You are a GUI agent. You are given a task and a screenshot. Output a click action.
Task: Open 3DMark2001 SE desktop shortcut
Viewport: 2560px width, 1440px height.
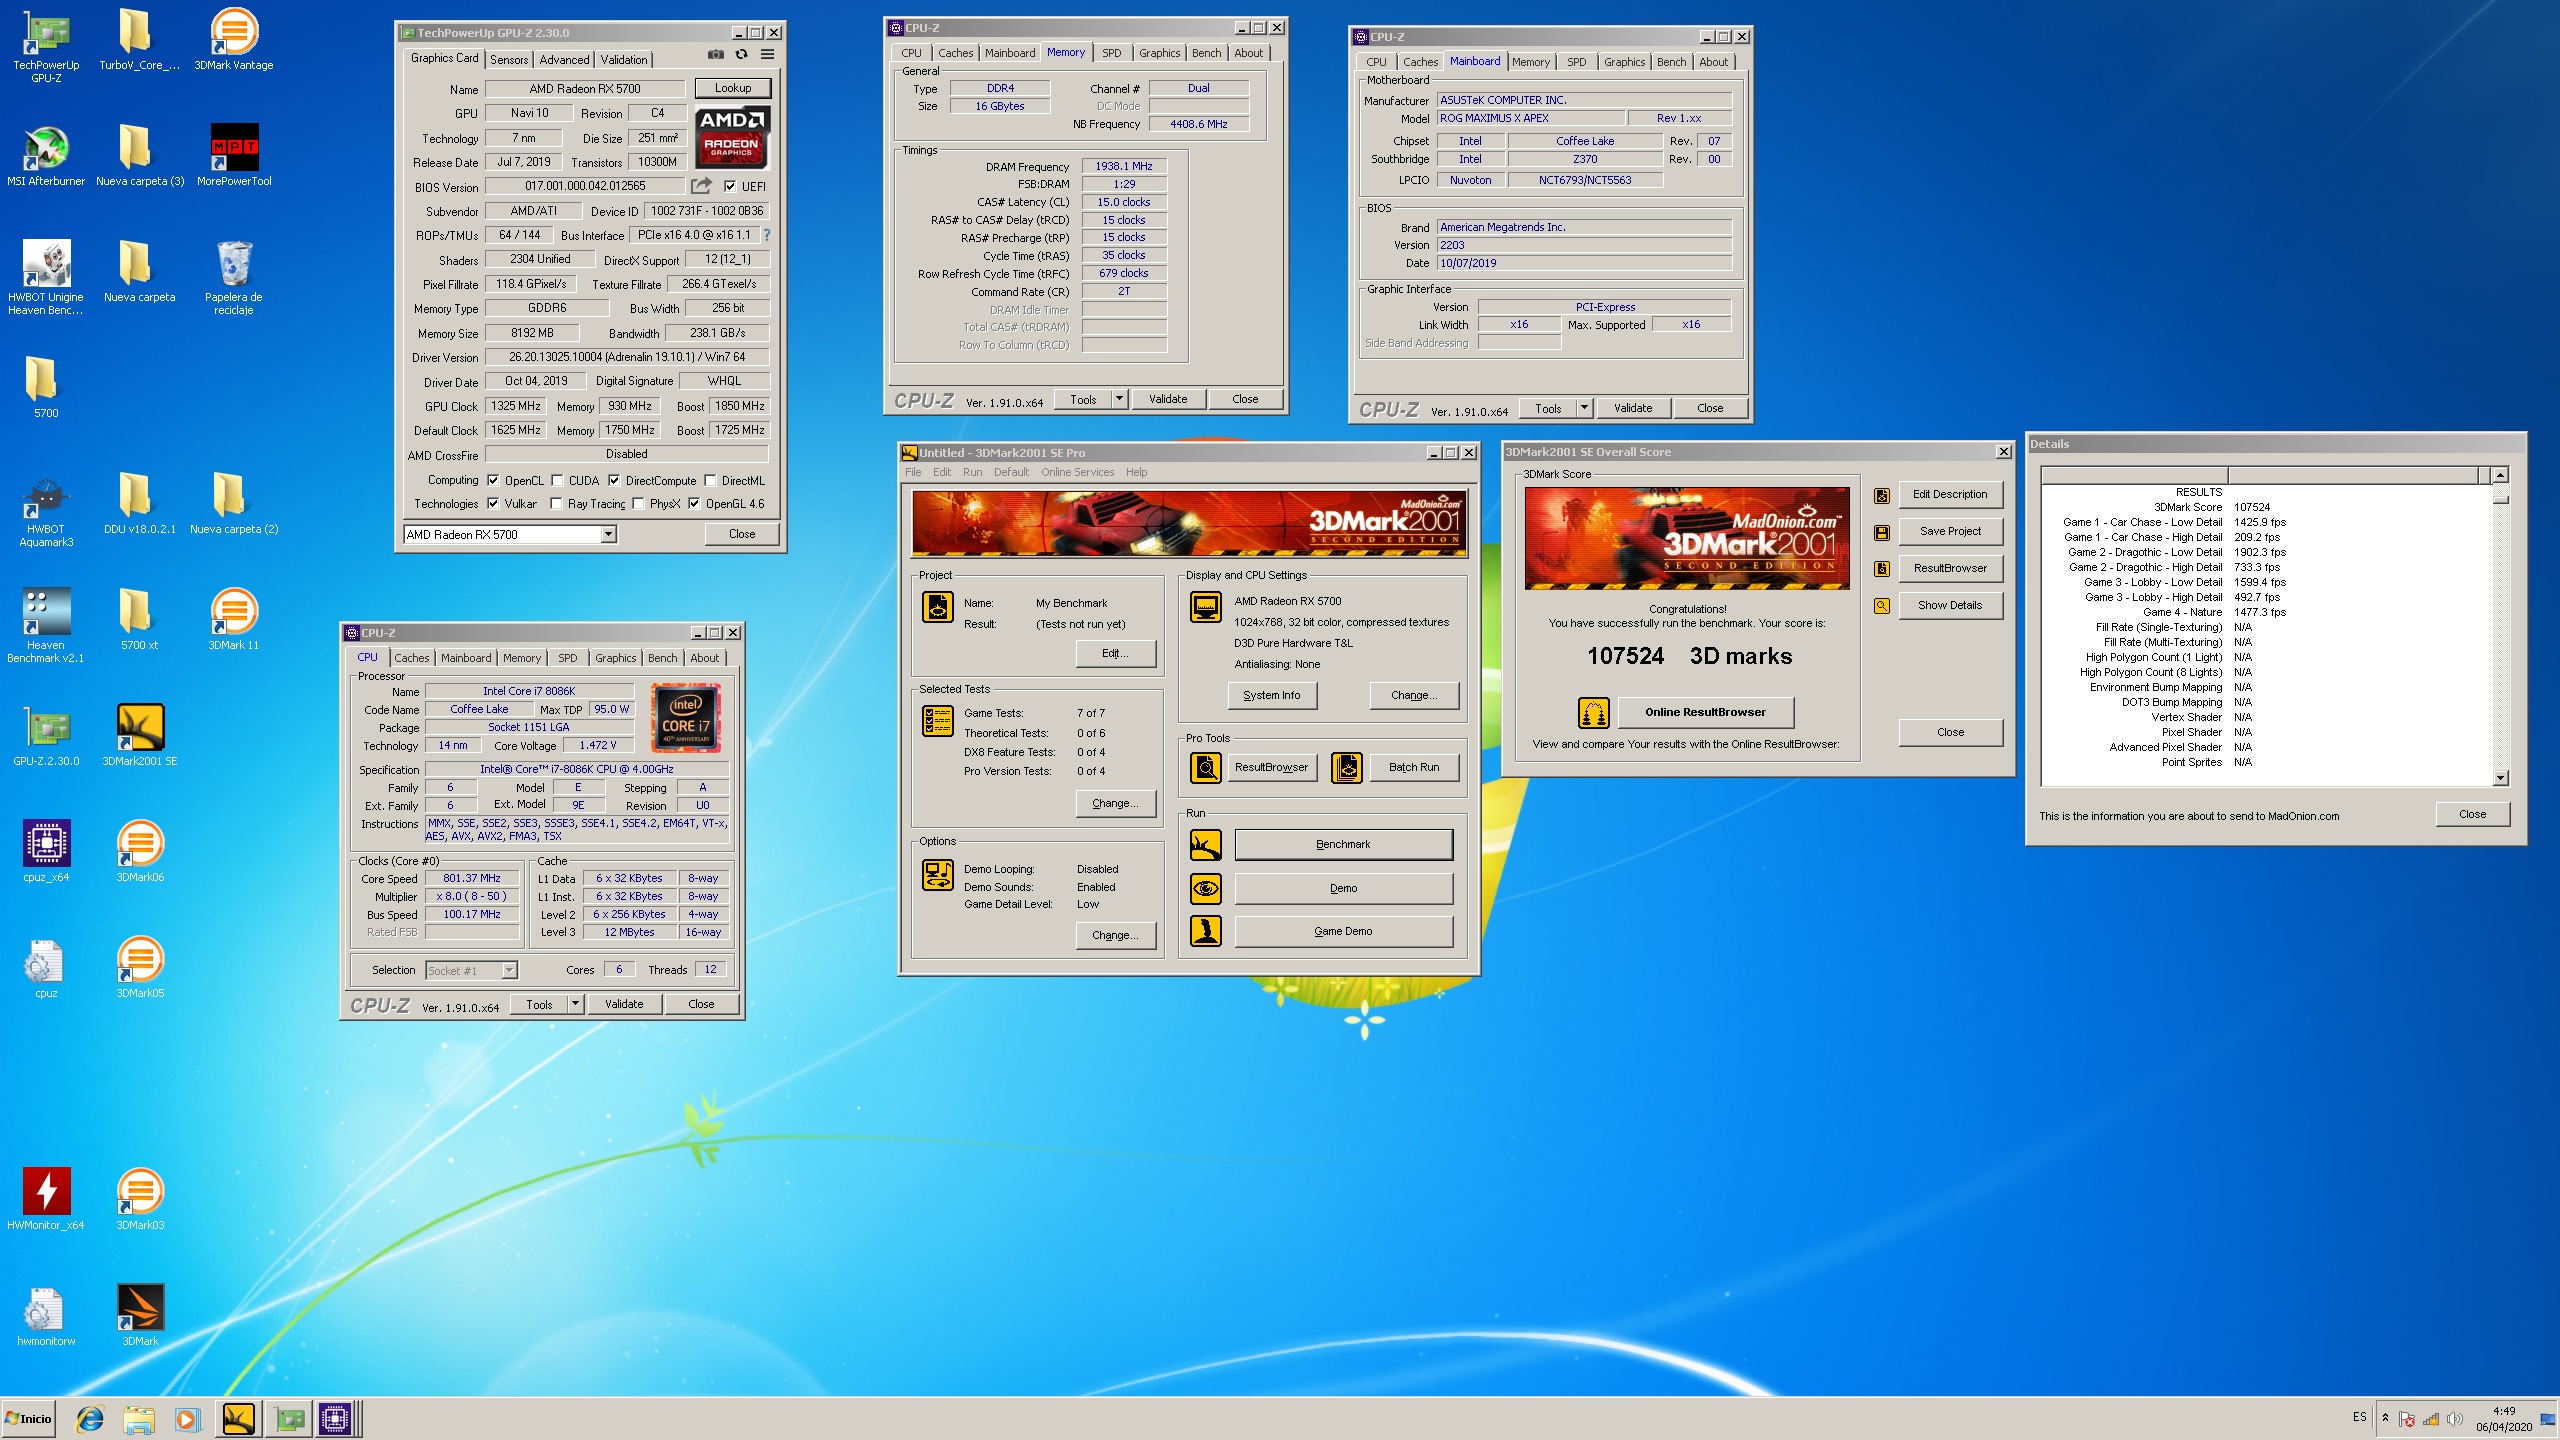tap(140, 736)
